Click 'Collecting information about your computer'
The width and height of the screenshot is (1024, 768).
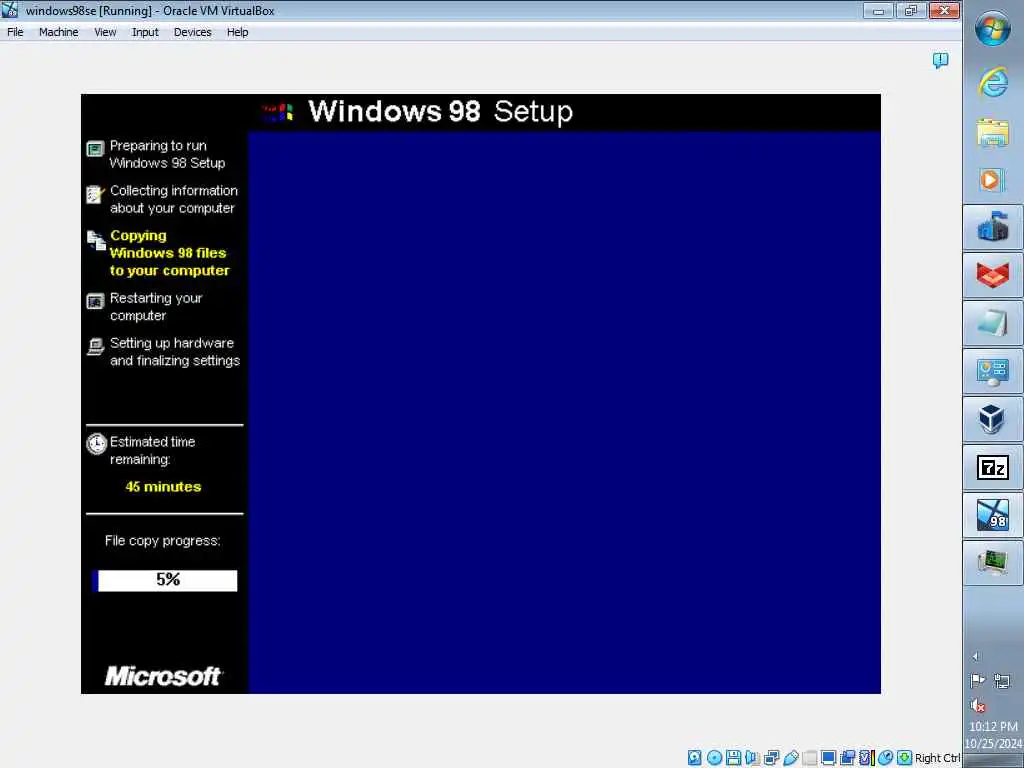173,199
